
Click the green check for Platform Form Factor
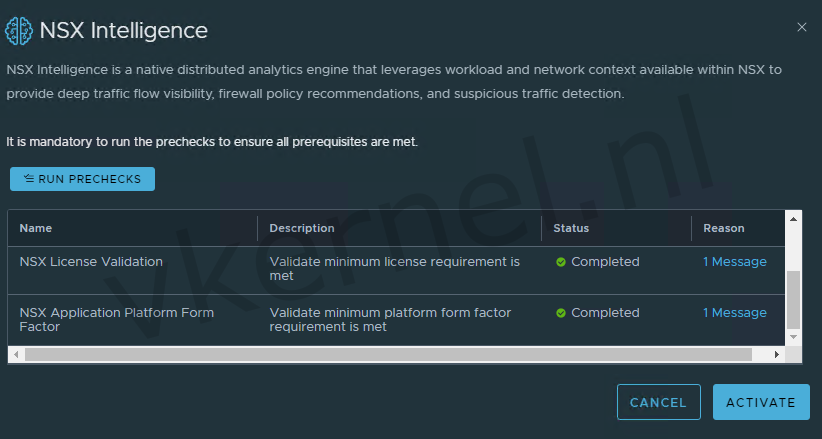561,313
